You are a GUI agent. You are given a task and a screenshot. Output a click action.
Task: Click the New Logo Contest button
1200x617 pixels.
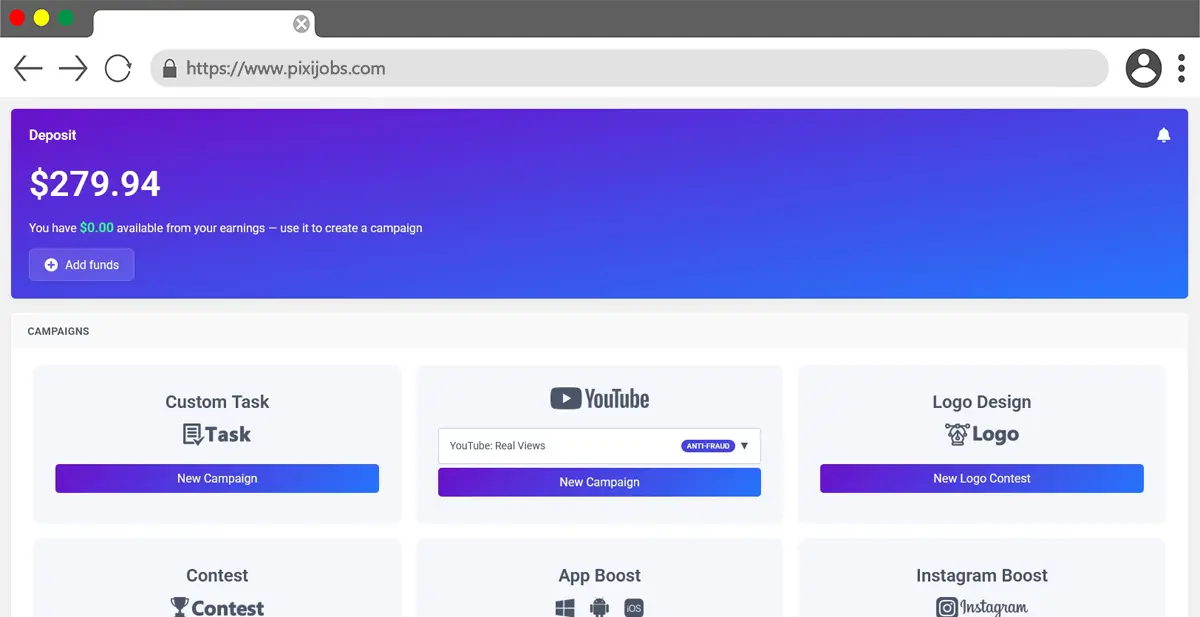coord(982,478)
